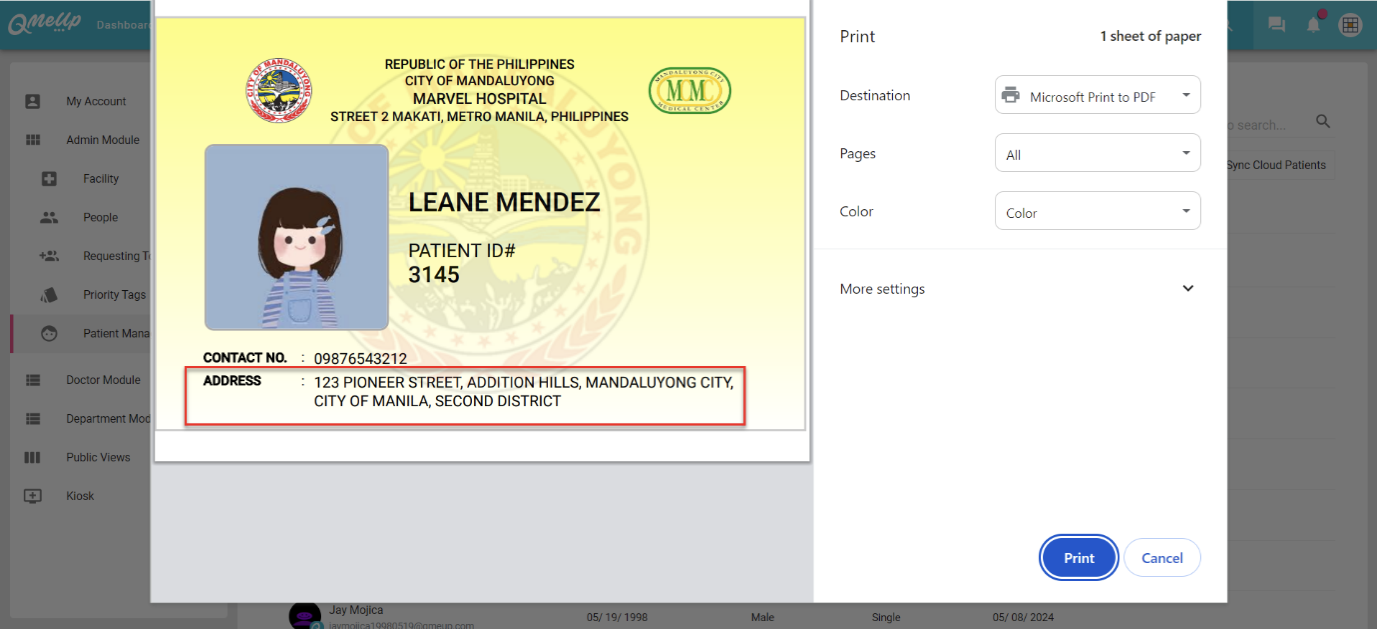Click the search magnifier icon
Image resolution: width=1377 pixels, height=629 pixels.
pos(1323,122)
